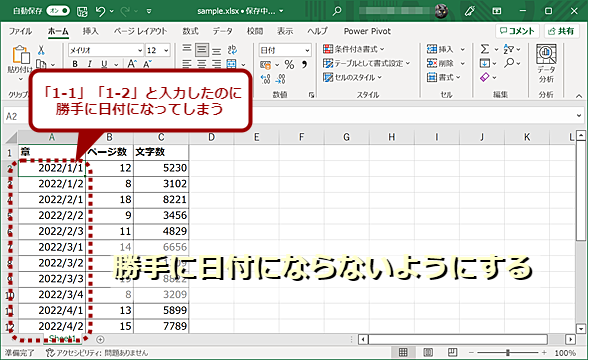Screen dimensions: 589x361
Task: Select cell containing 5230
Action: click(x=161, y=168)
